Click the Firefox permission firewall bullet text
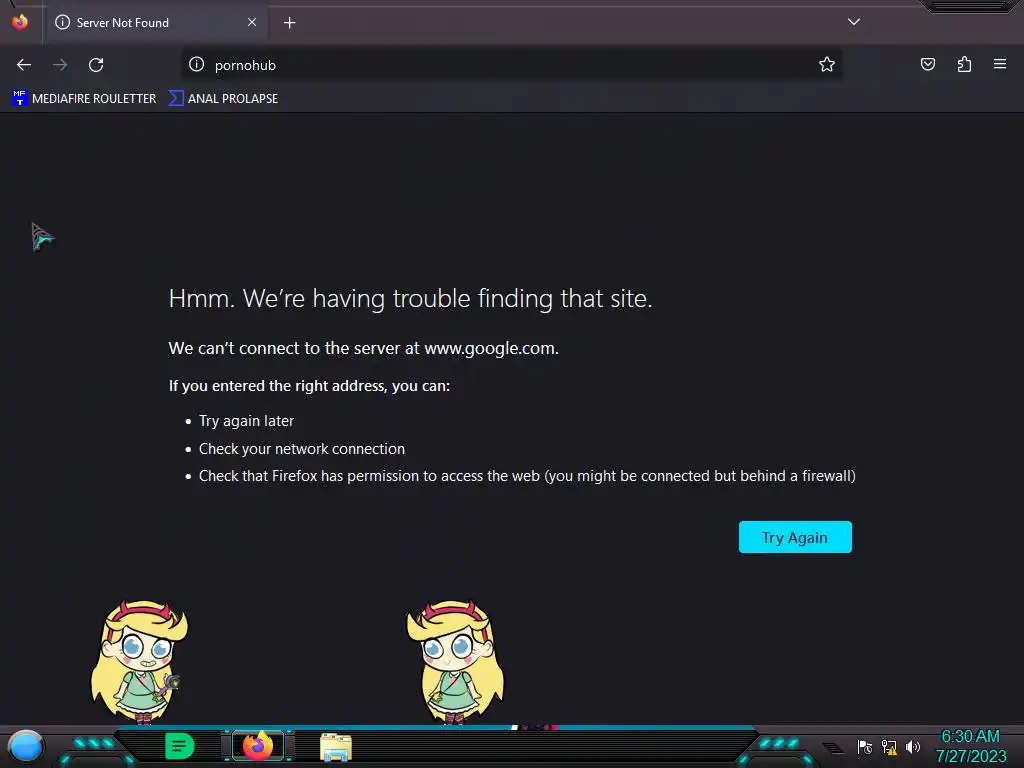Screen dimensions: 1024x768 coord(527,476)
